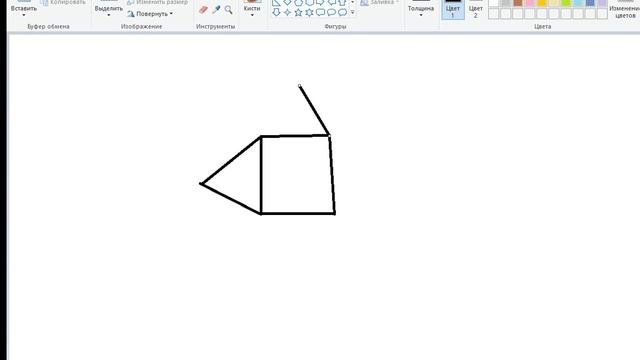Select the Magnifier zoom tool

(x=229, y=9)
